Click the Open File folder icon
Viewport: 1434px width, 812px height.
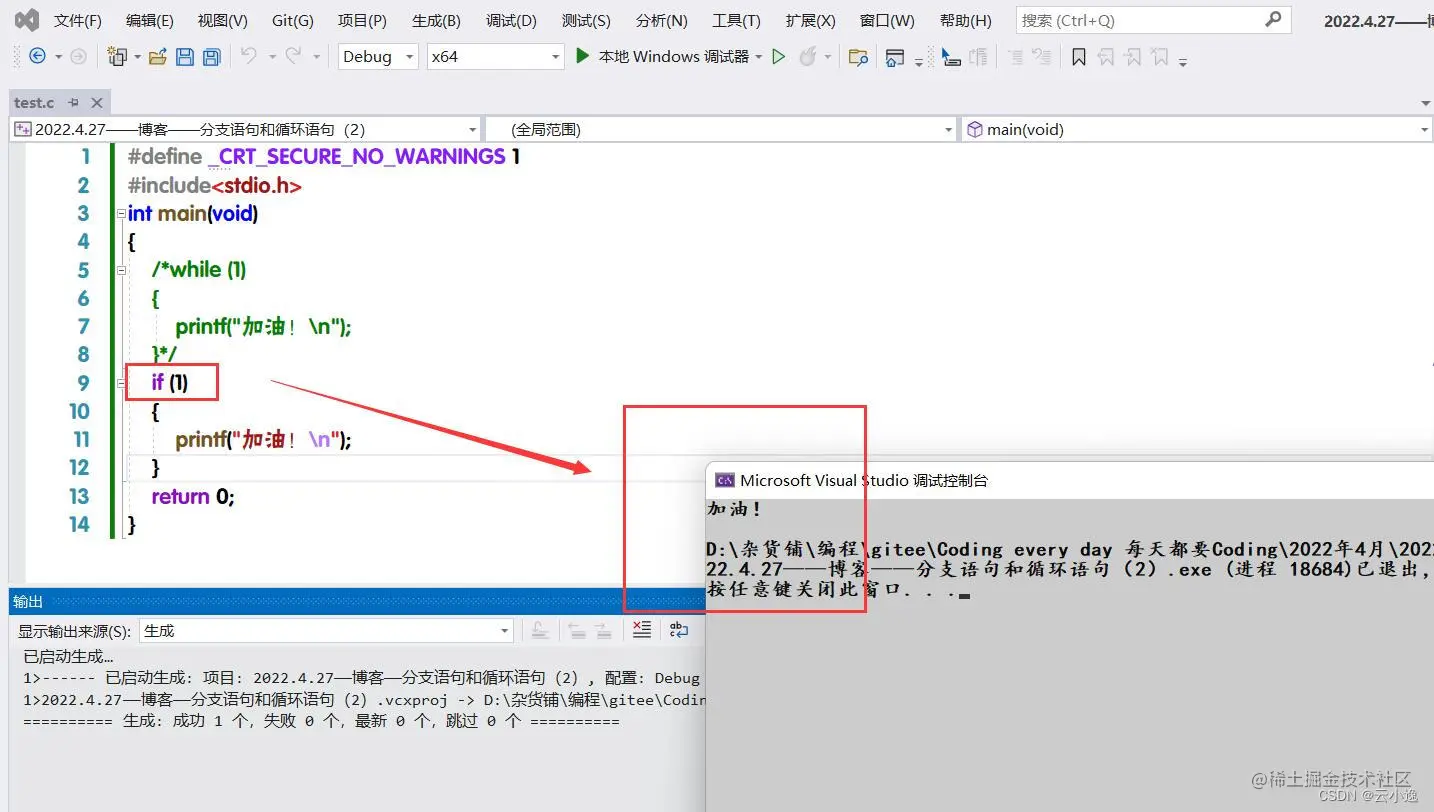pos(157,57)
